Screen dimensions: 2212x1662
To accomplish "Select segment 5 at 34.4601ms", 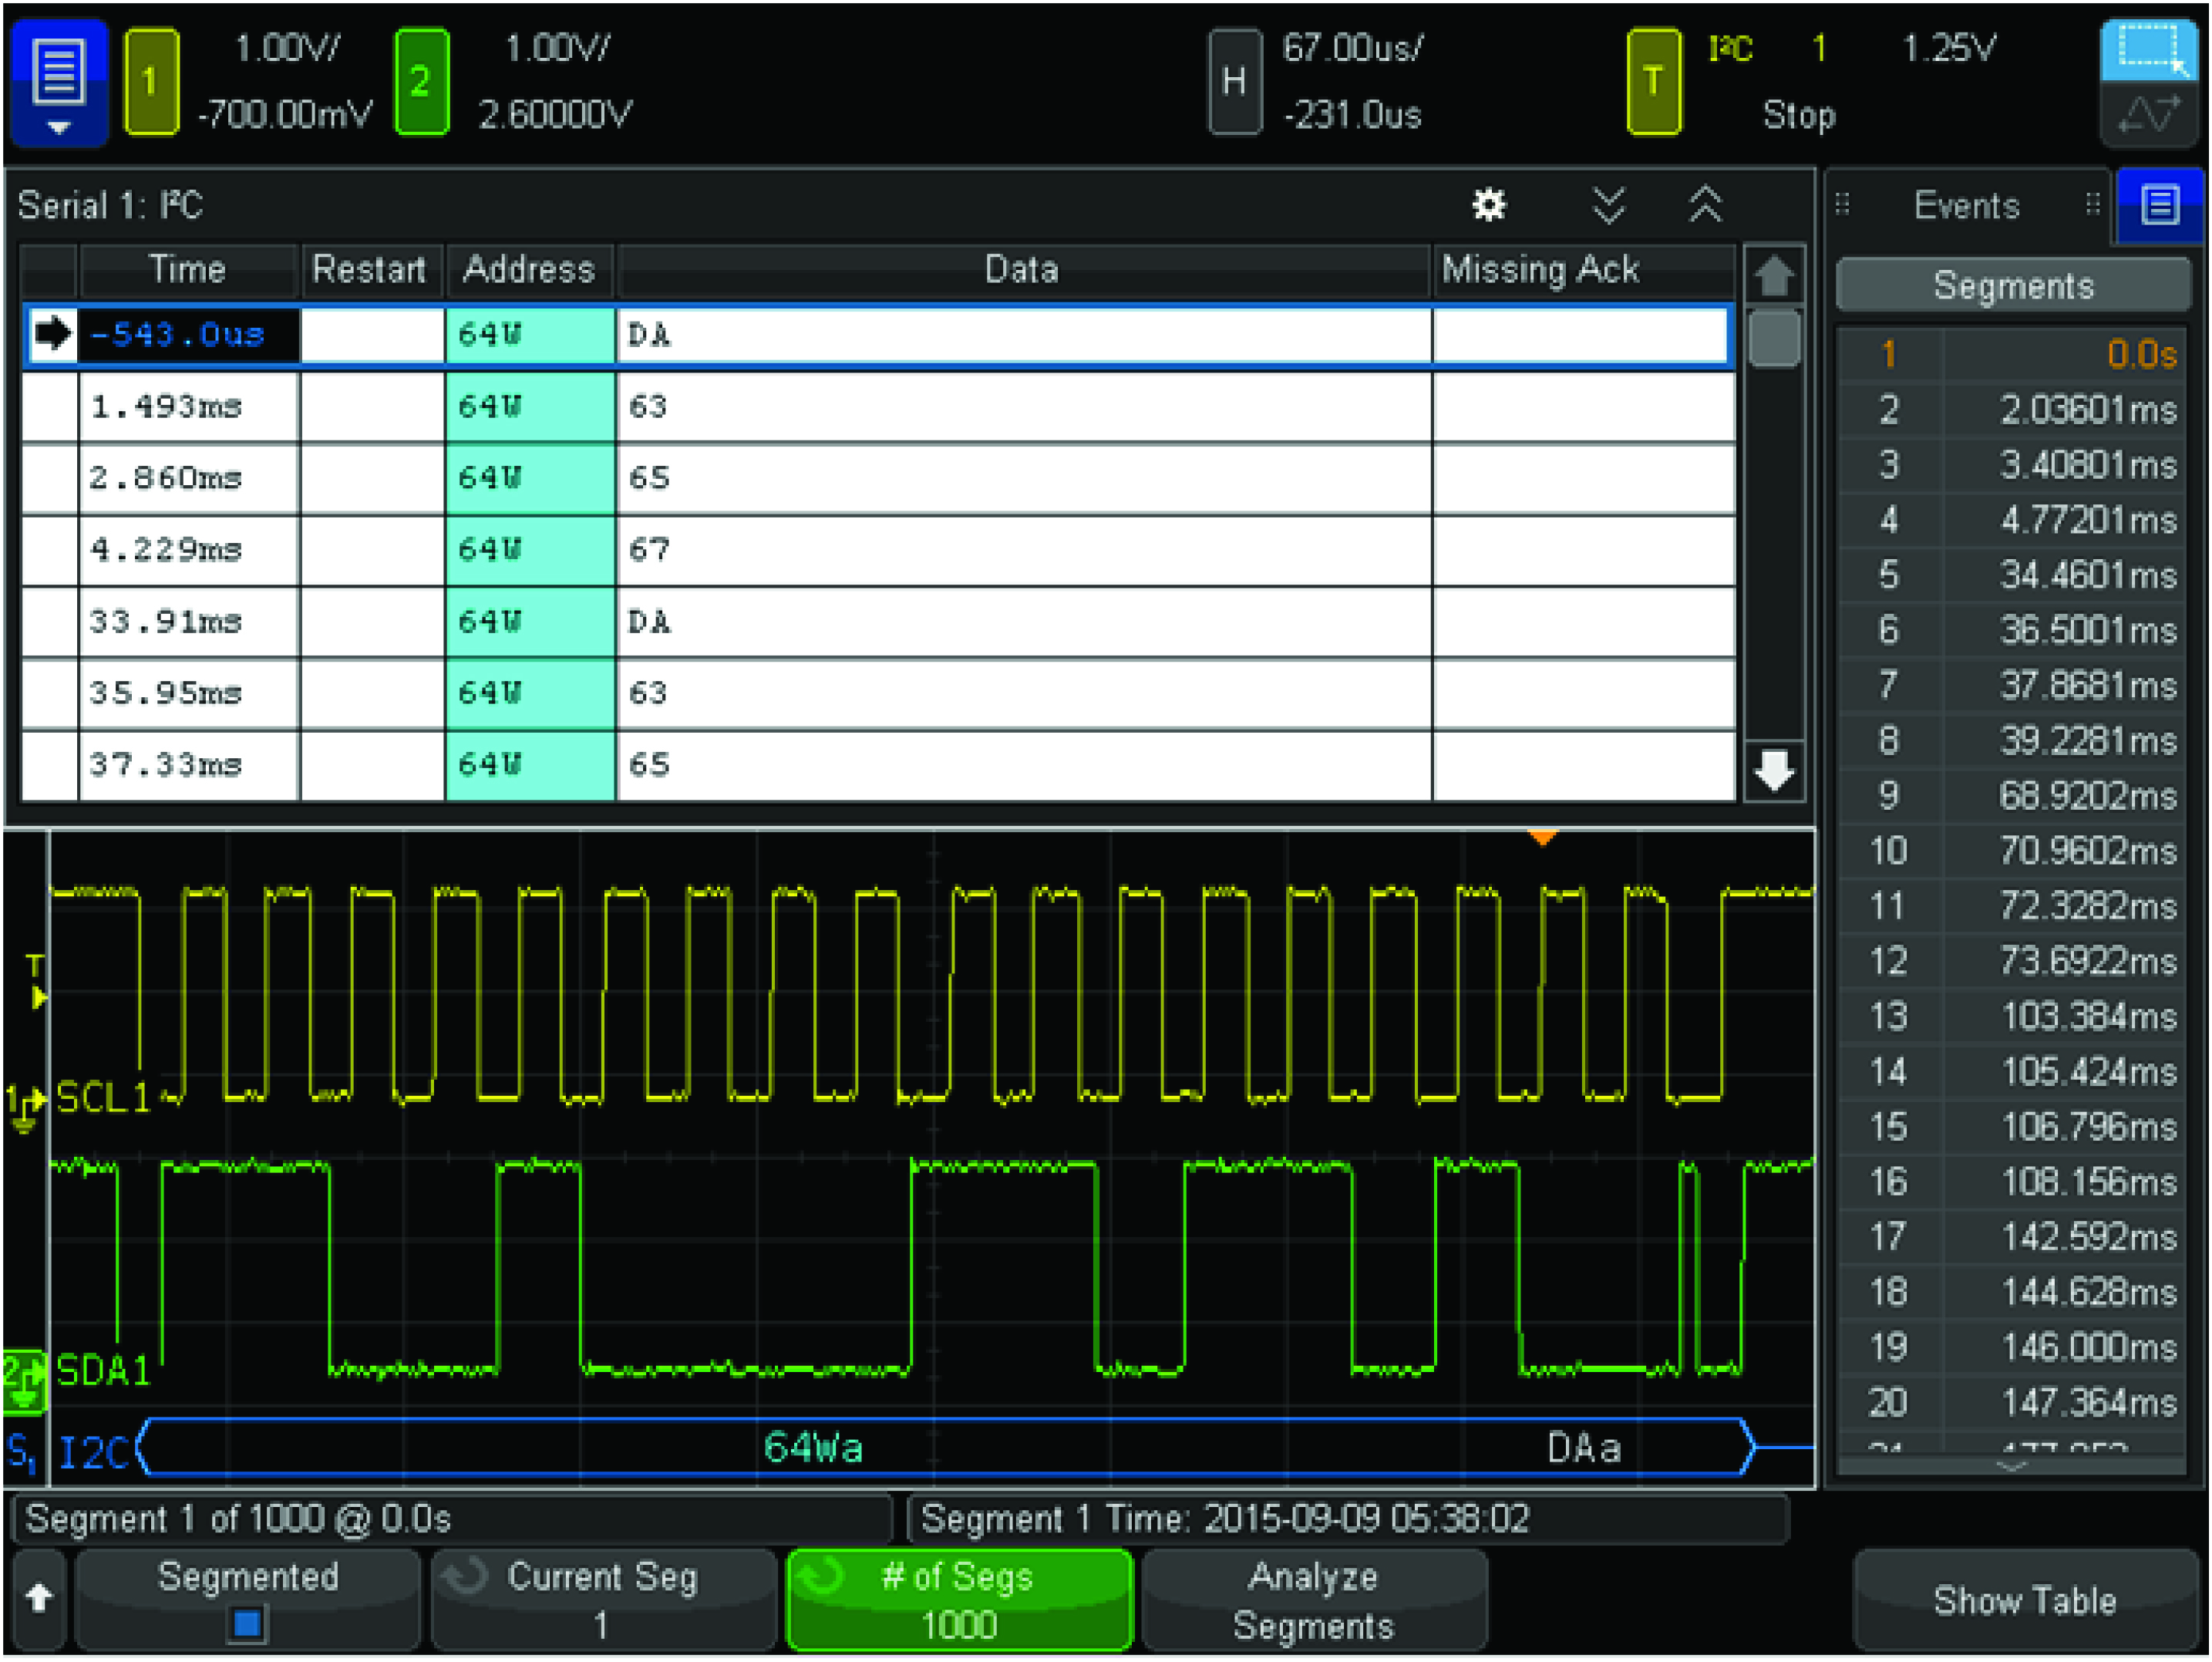I will point(2011,575).
